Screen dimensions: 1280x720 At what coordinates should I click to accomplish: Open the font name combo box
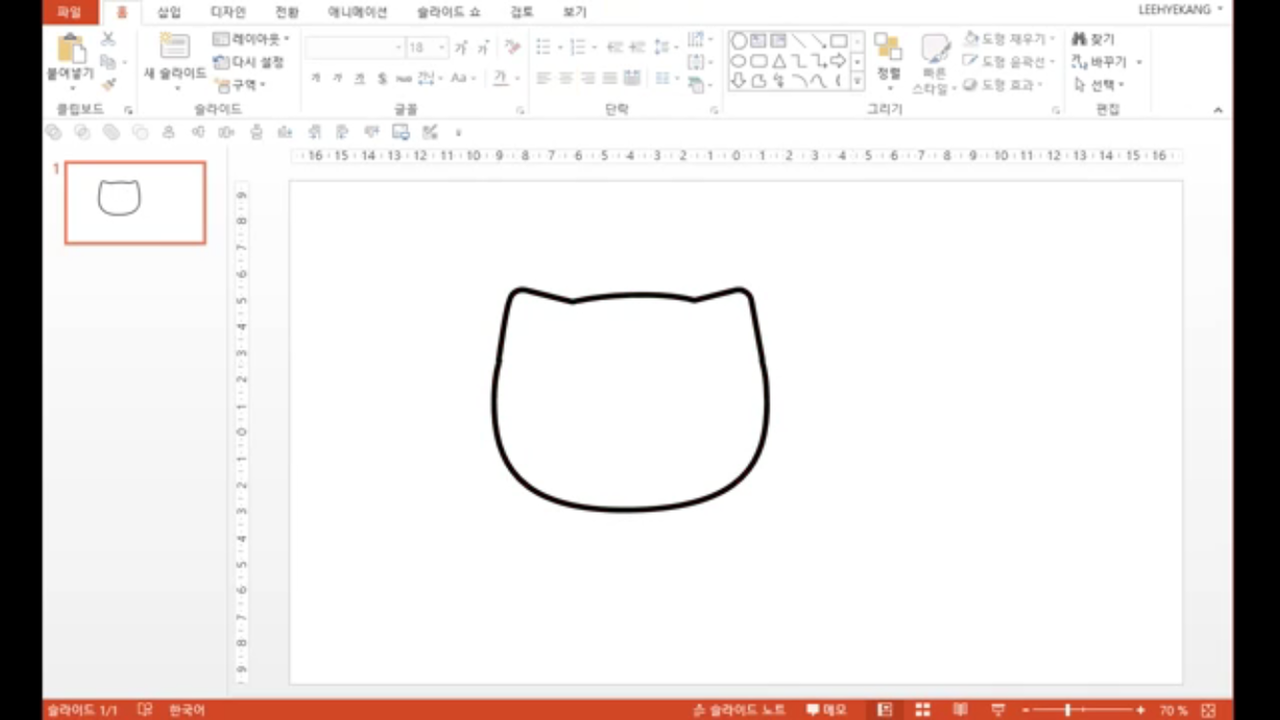[x=354, y=47]
